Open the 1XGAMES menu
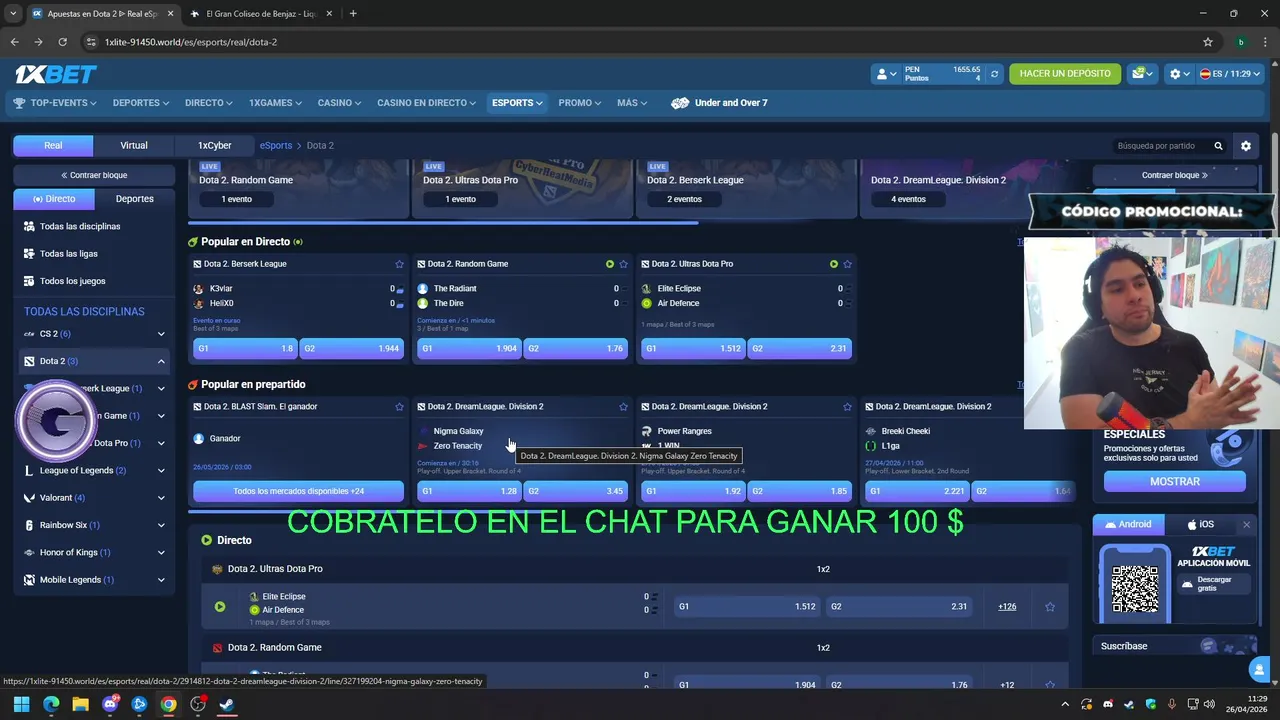 point(276,103)
